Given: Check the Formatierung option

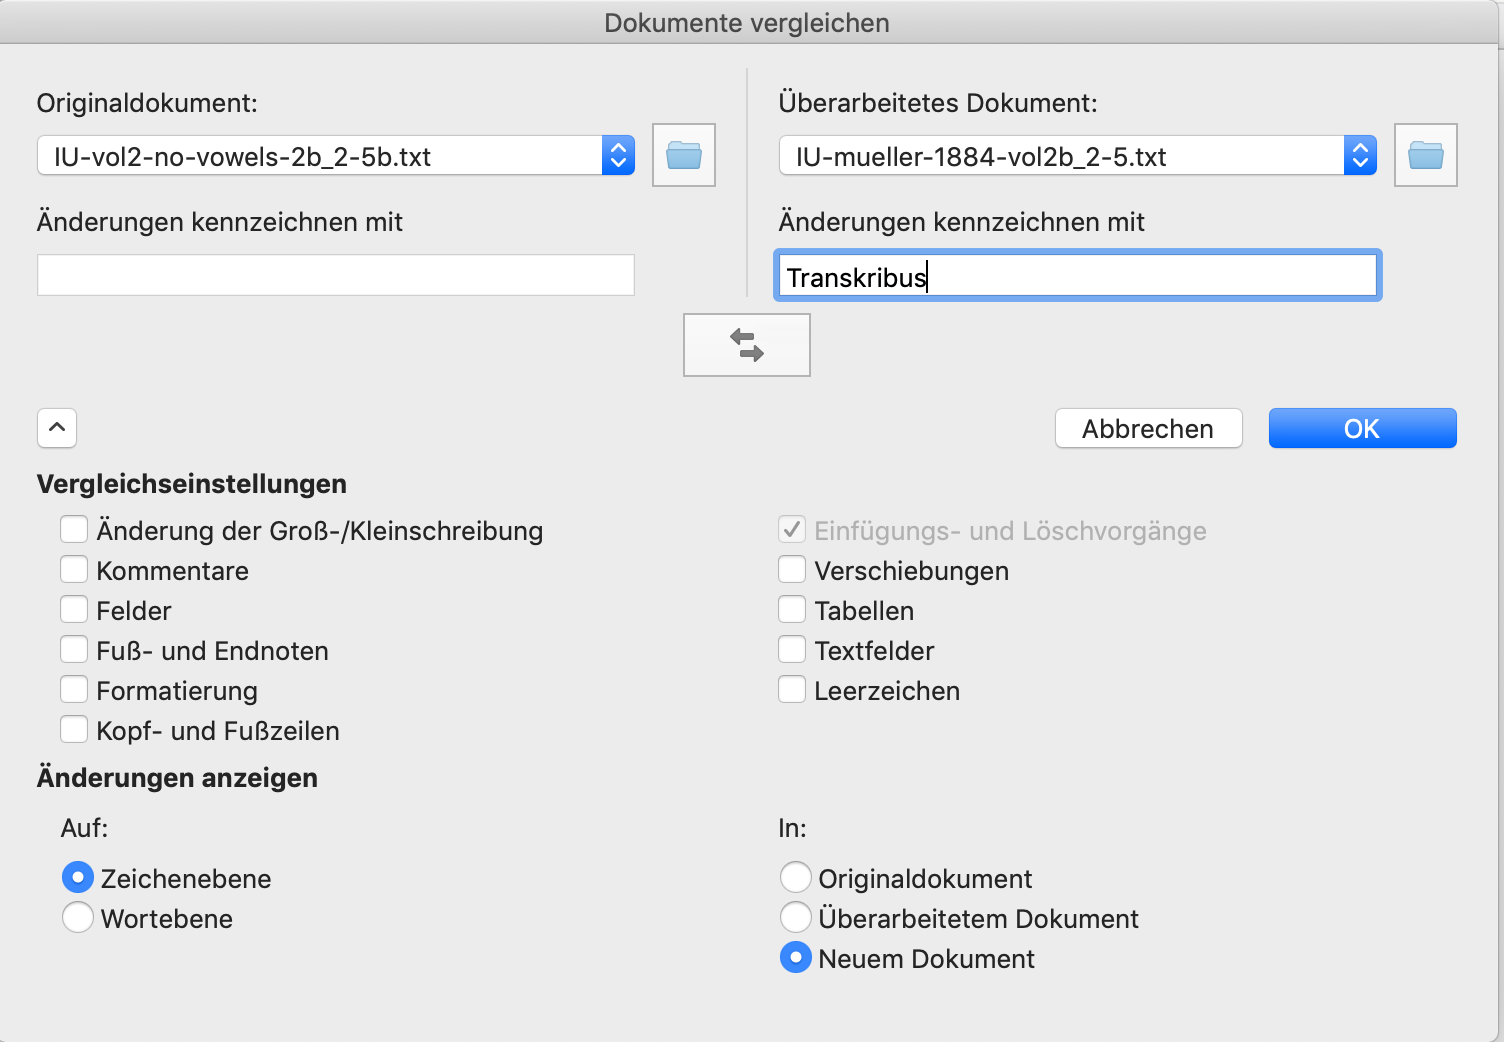Looking at the screenshot, I should point(74,689).
